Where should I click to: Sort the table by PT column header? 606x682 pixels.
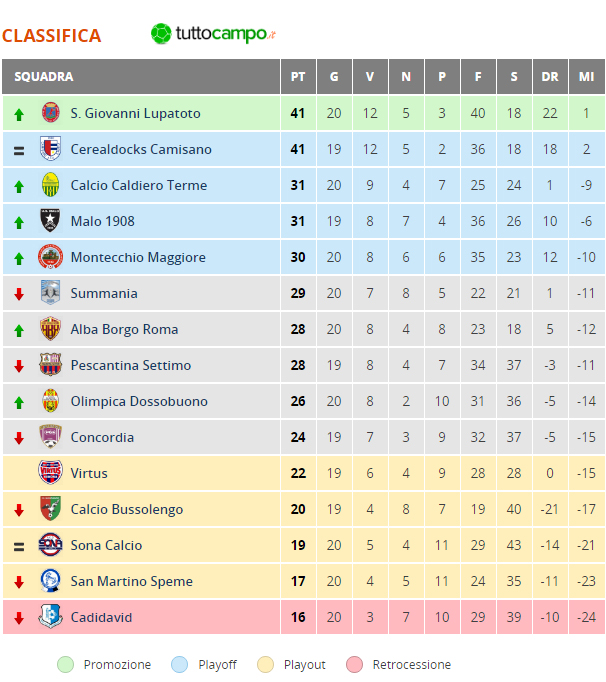[x=298, y=77]
